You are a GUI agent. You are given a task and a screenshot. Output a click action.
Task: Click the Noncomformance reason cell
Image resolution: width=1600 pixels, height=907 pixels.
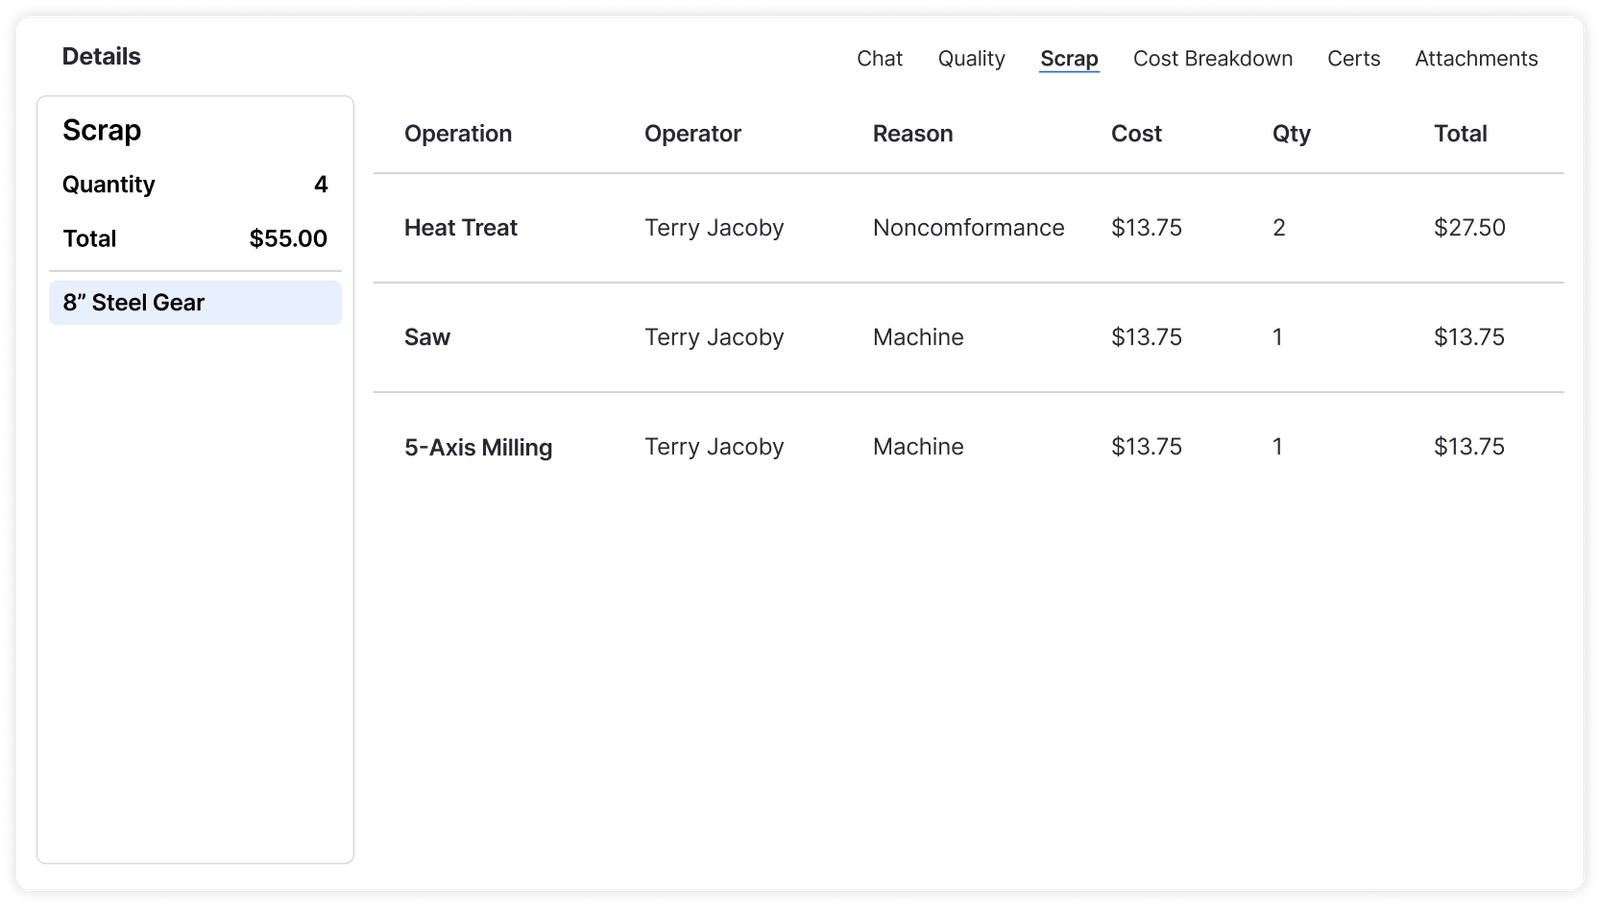[x=968, y=227]
